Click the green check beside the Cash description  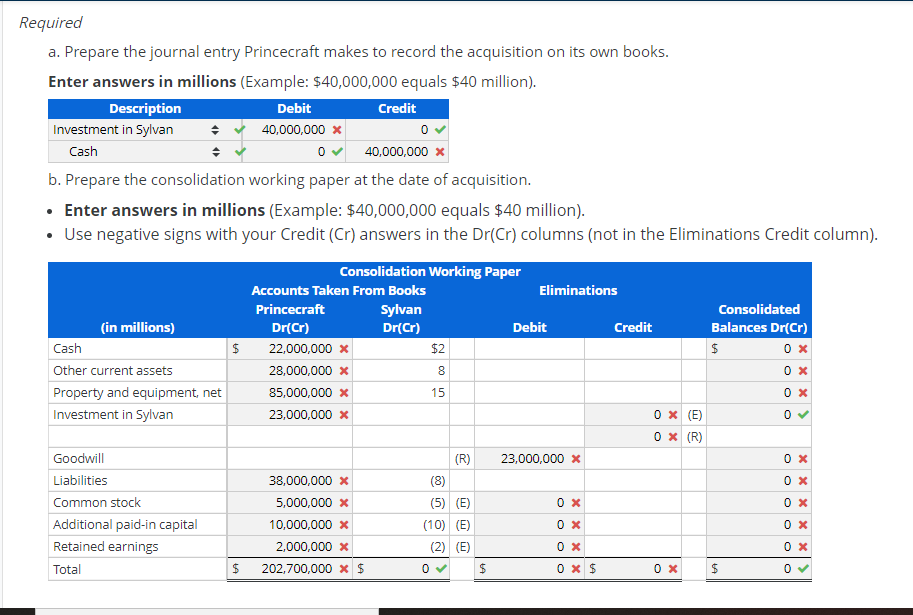pos(237,151)
